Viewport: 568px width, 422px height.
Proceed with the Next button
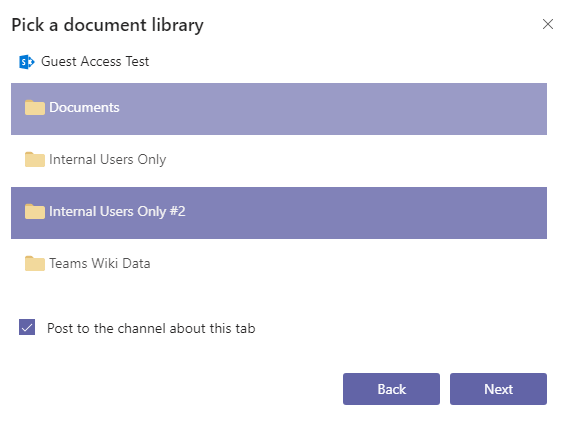498,389
